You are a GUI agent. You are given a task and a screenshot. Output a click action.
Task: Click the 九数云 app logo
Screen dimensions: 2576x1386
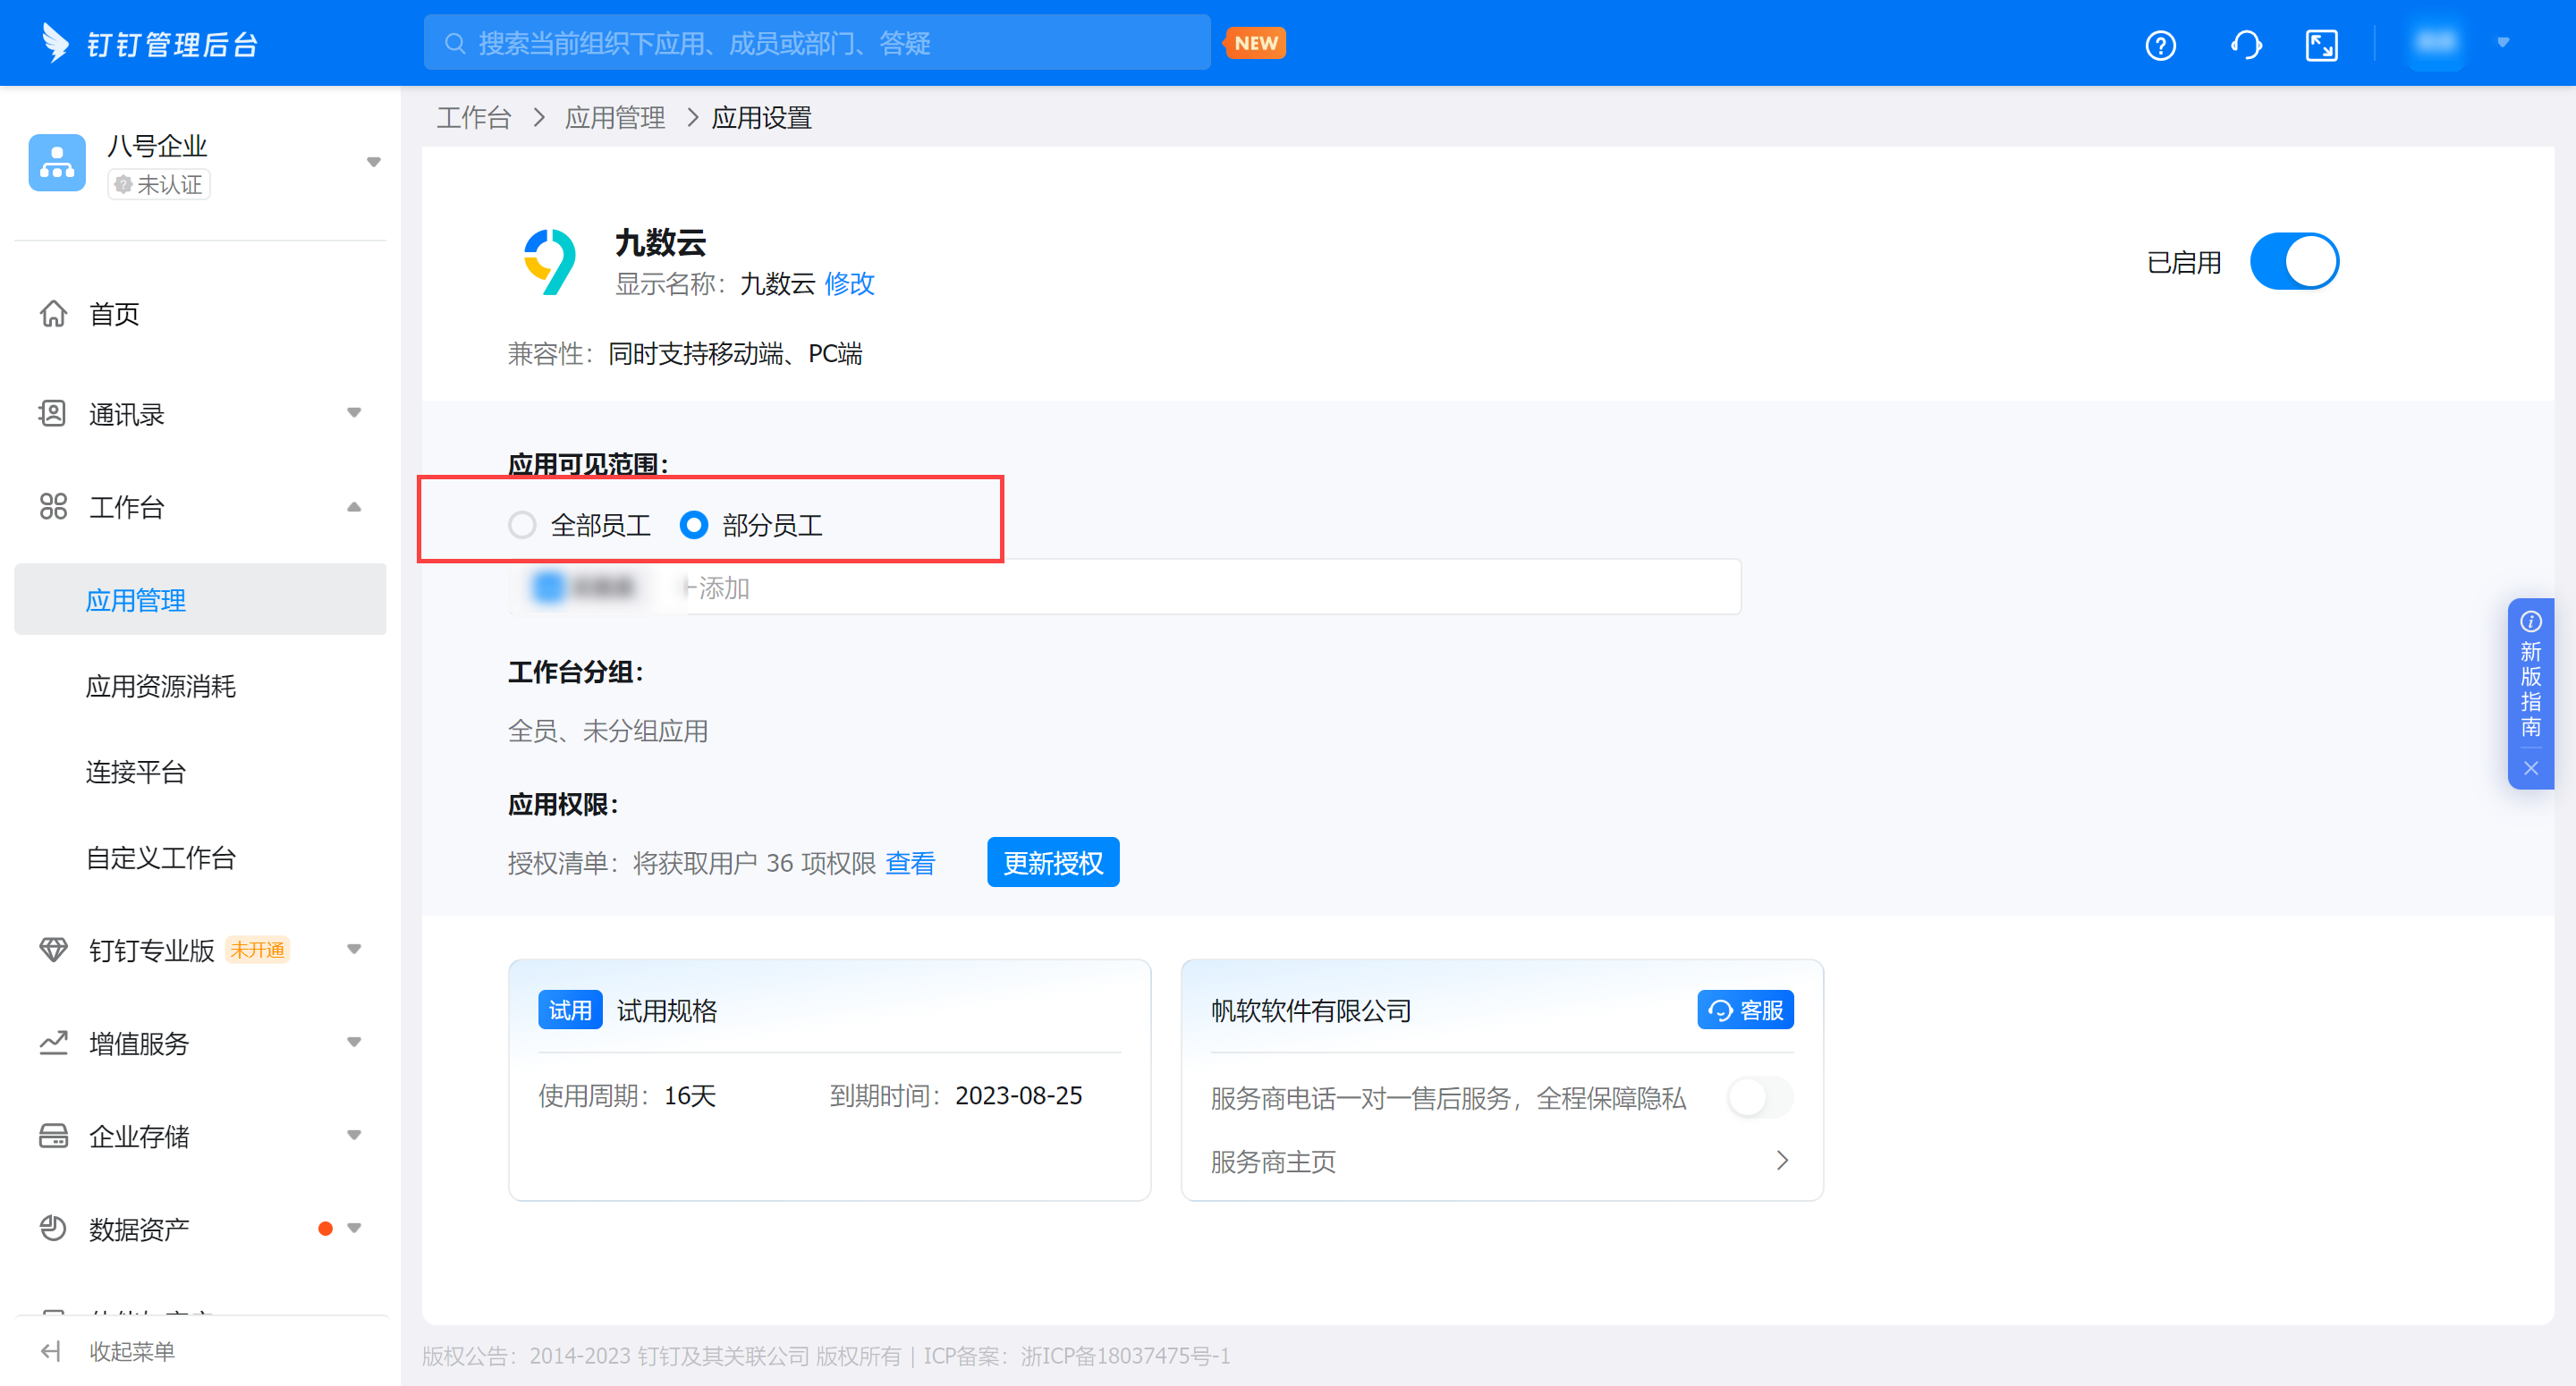551,262
